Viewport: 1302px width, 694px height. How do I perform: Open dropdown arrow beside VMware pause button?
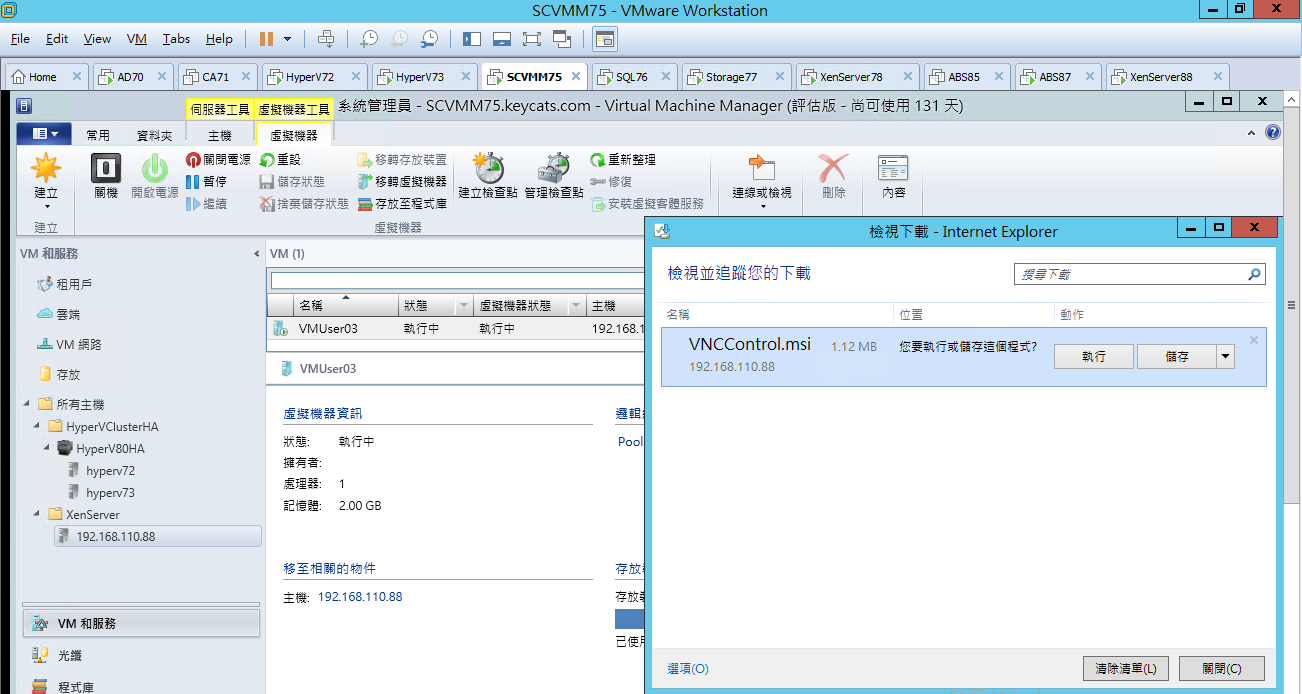pos(288,39)
